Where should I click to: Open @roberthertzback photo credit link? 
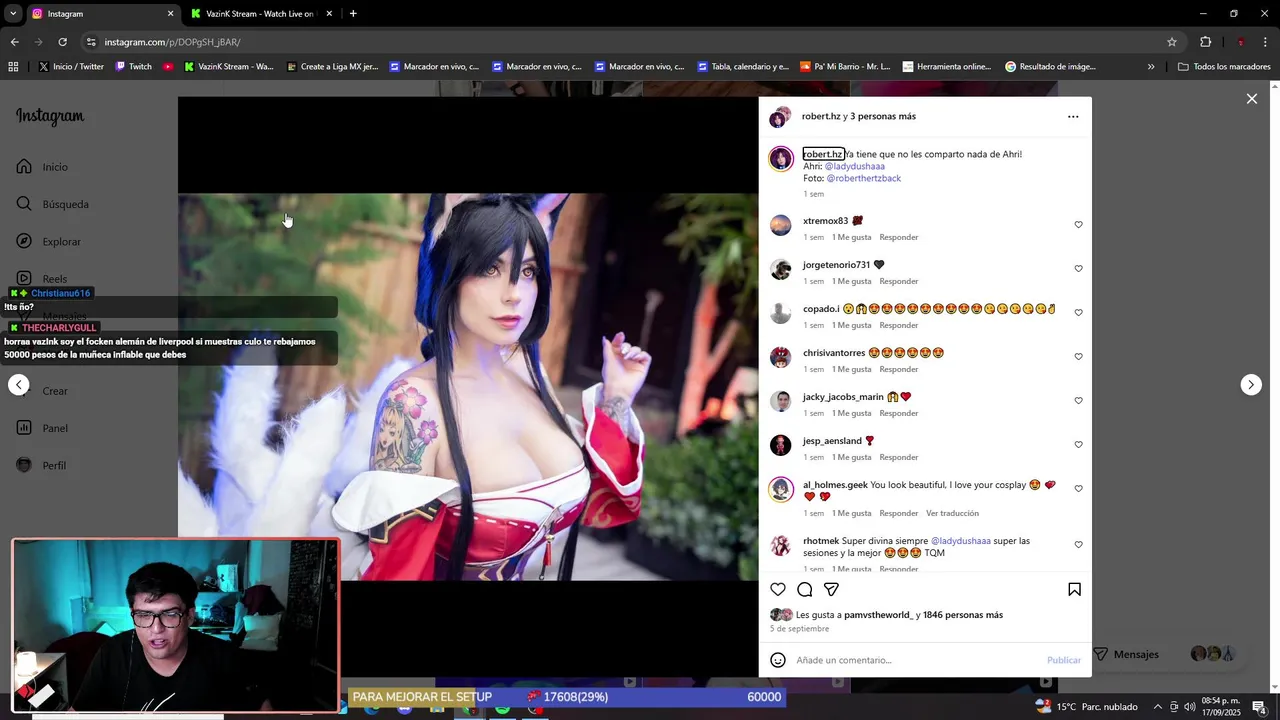tap(863, 178)
